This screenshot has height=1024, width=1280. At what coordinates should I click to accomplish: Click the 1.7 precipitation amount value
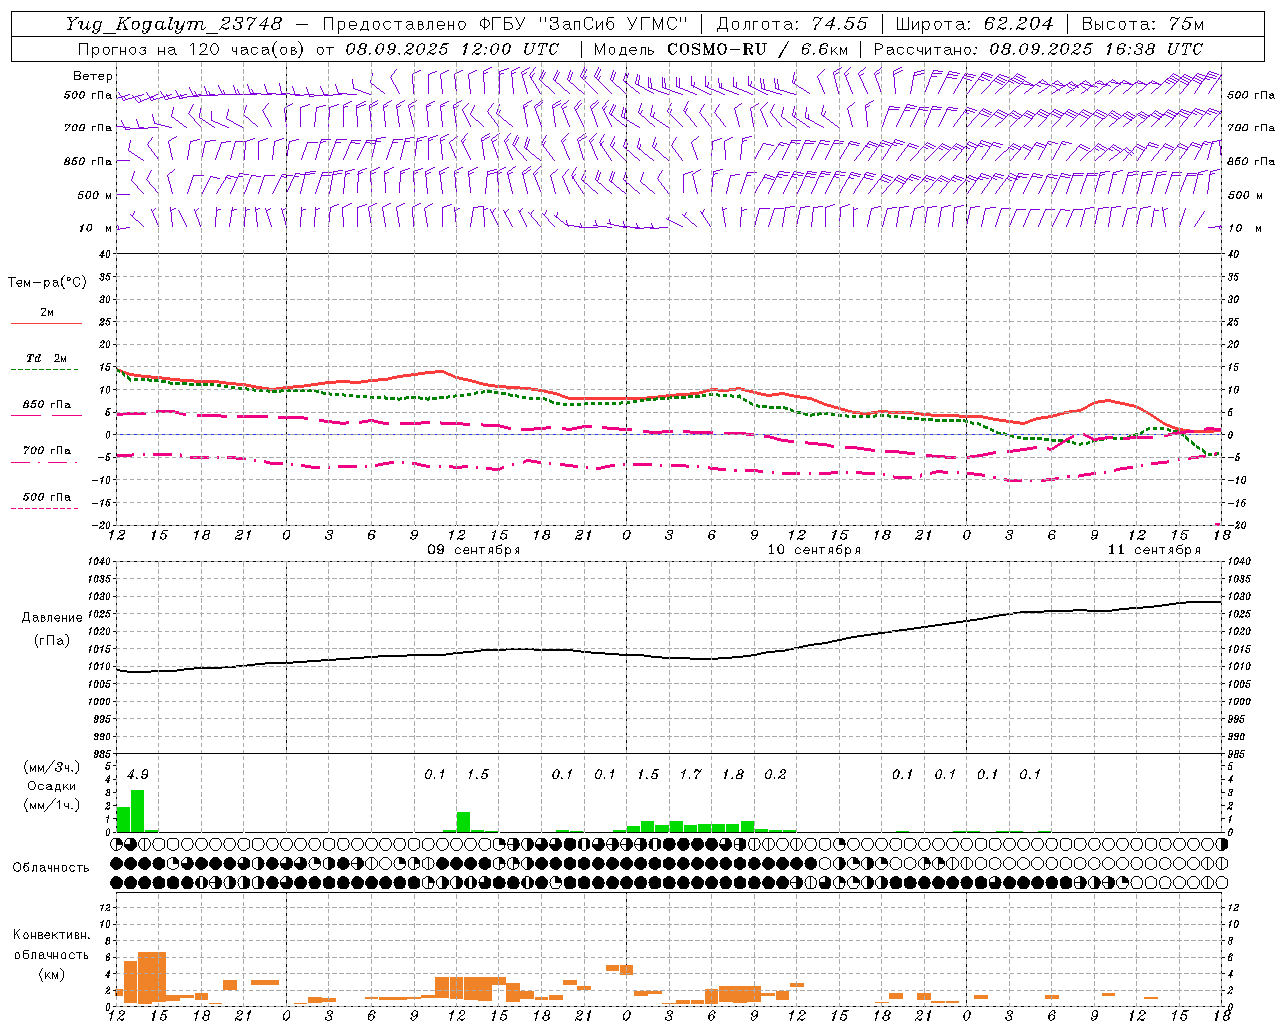(x=690, y=774)
